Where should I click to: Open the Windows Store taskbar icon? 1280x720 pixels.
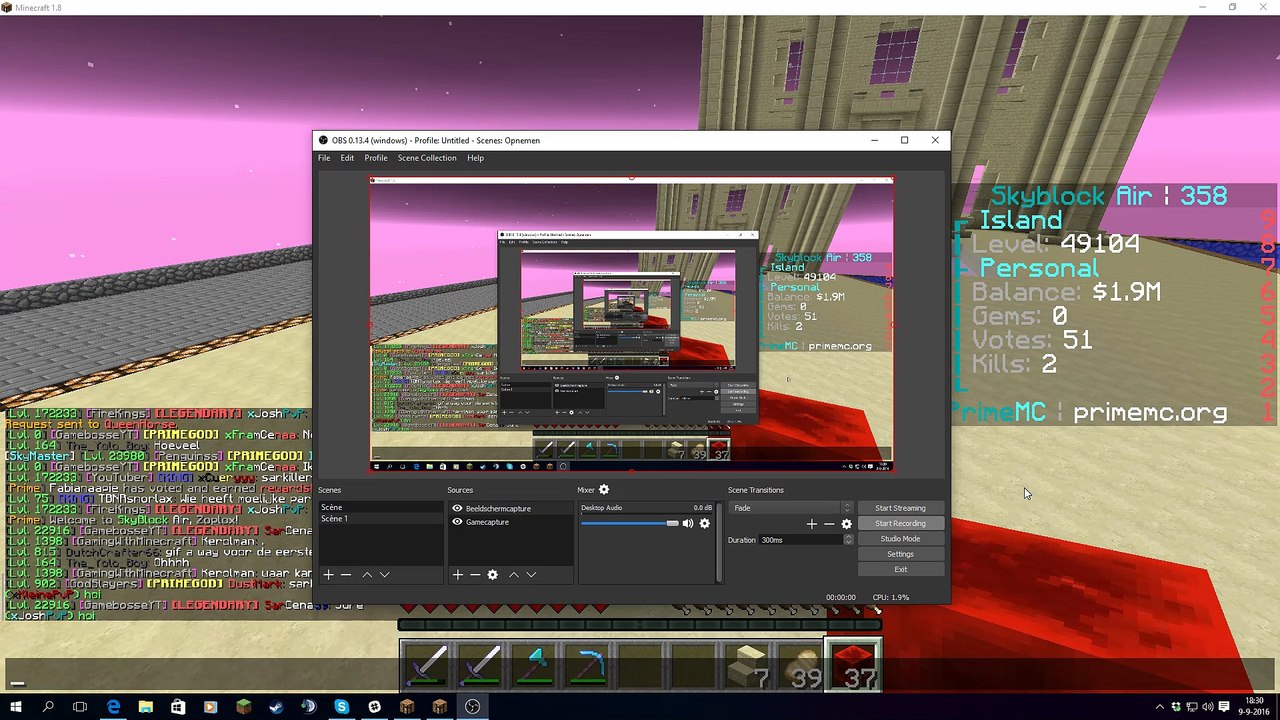click(178, 707)
